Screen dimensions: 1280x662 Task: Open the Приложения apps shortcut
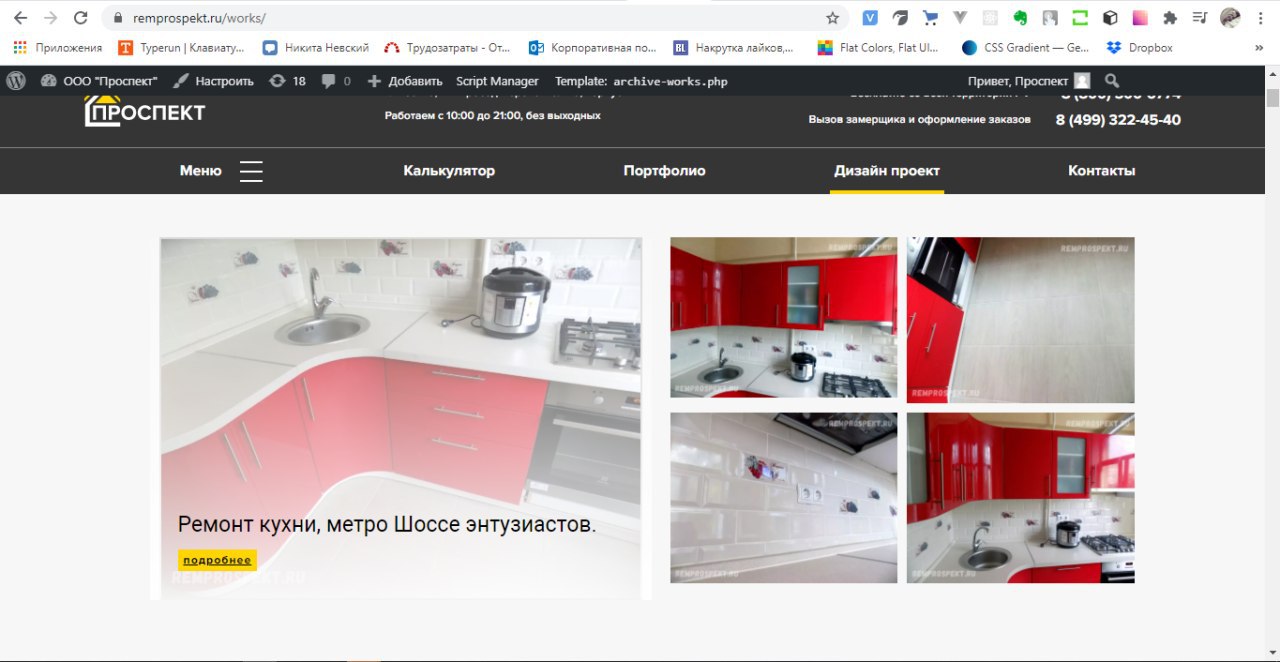tap(57, 47)
